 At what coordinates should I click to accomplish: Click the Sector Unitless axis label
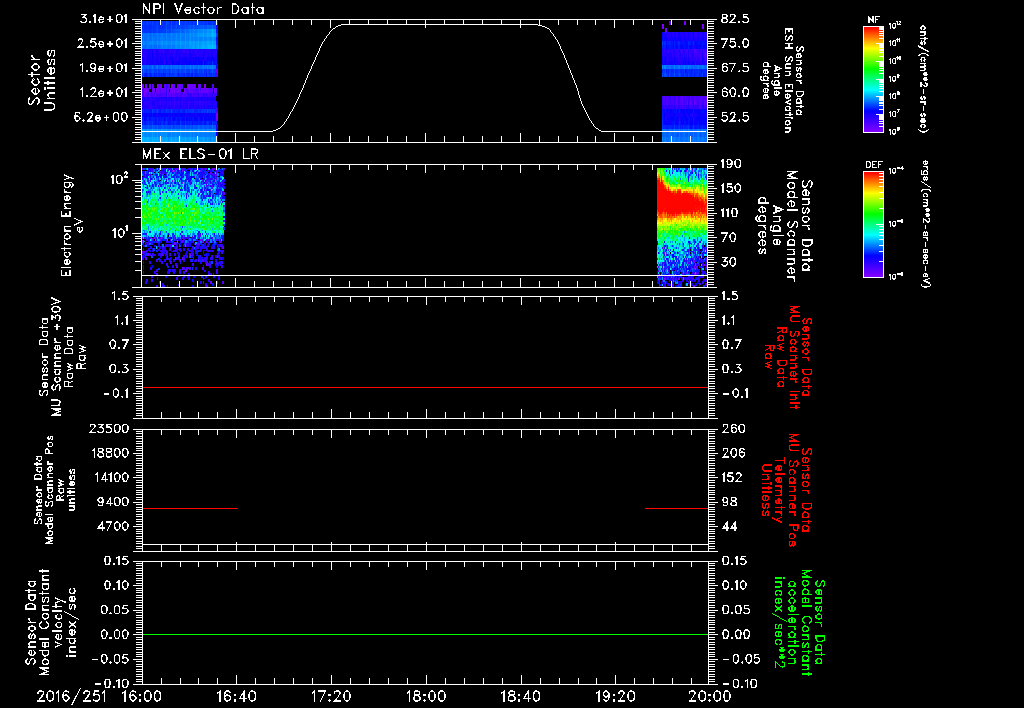click(x=41, y=80)
